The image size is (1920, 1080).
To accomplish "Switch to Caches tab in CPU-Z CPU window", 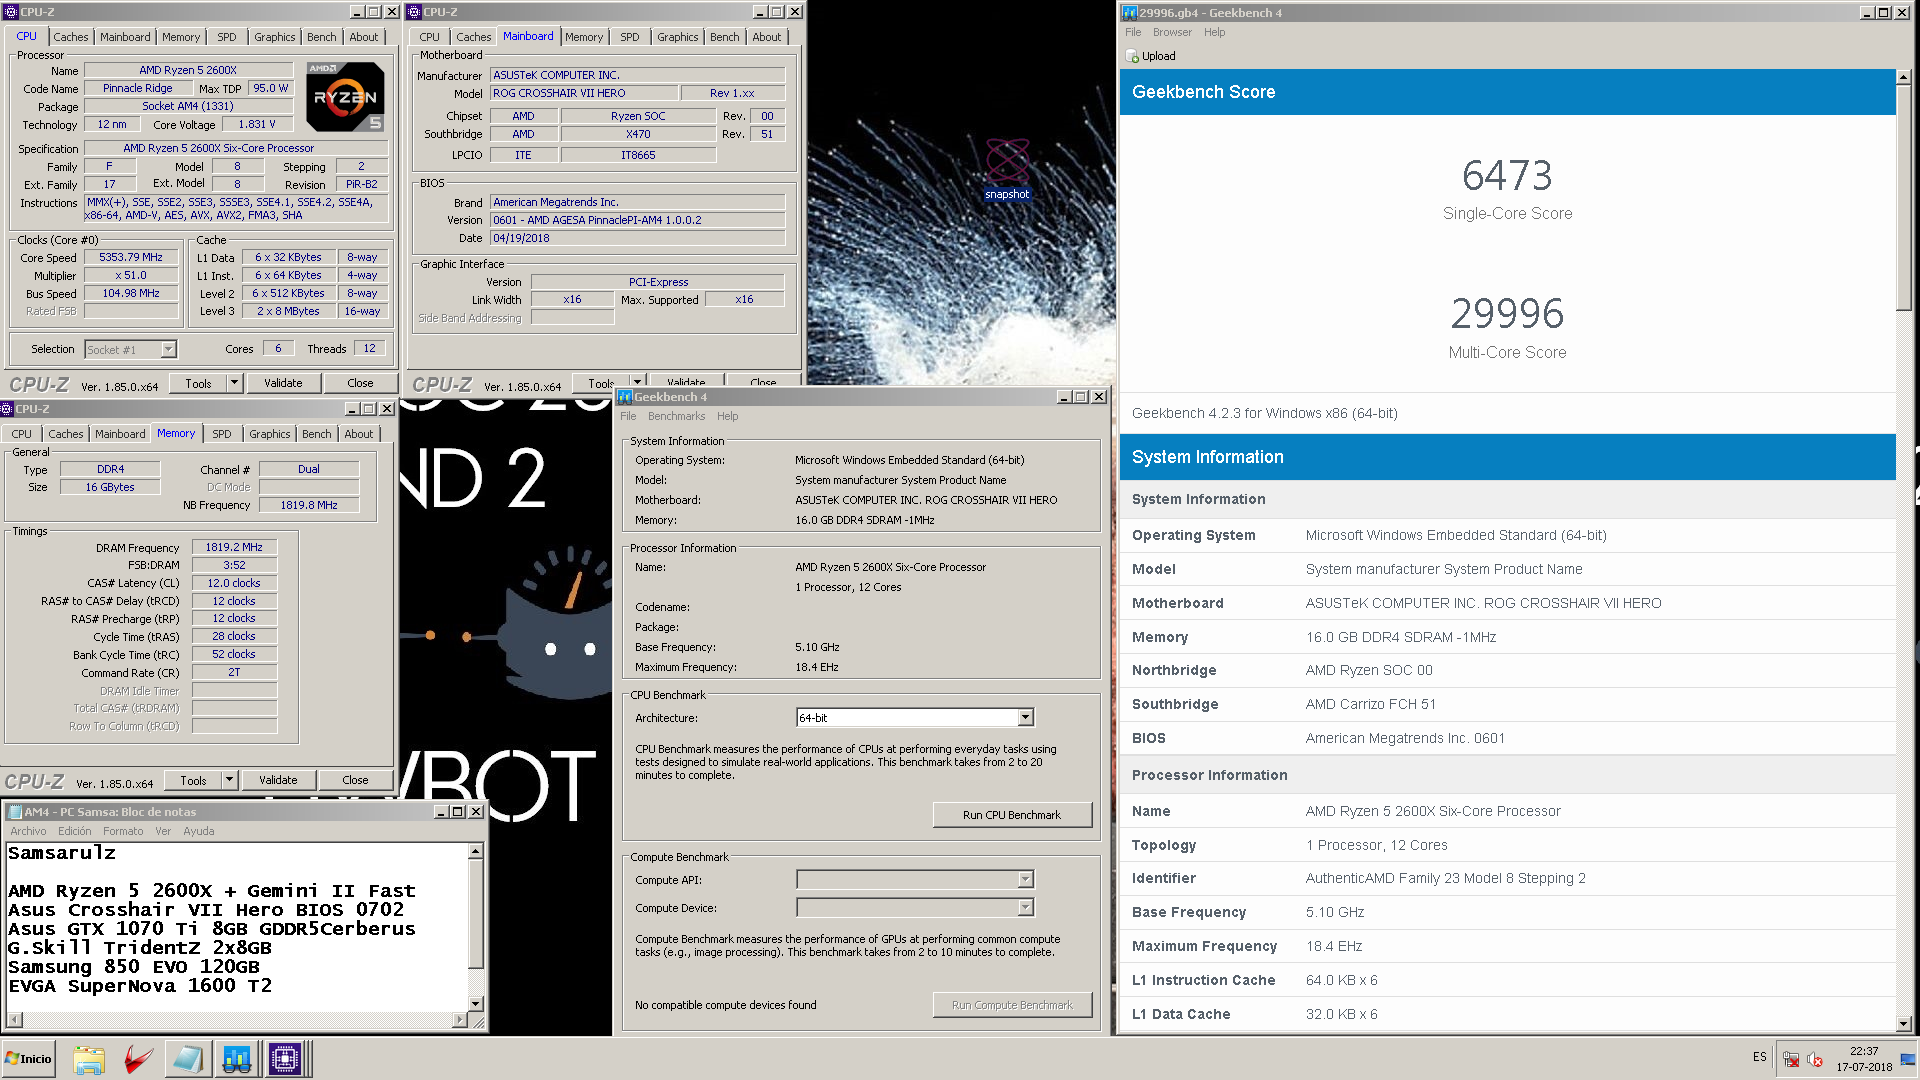I will 70,37.
